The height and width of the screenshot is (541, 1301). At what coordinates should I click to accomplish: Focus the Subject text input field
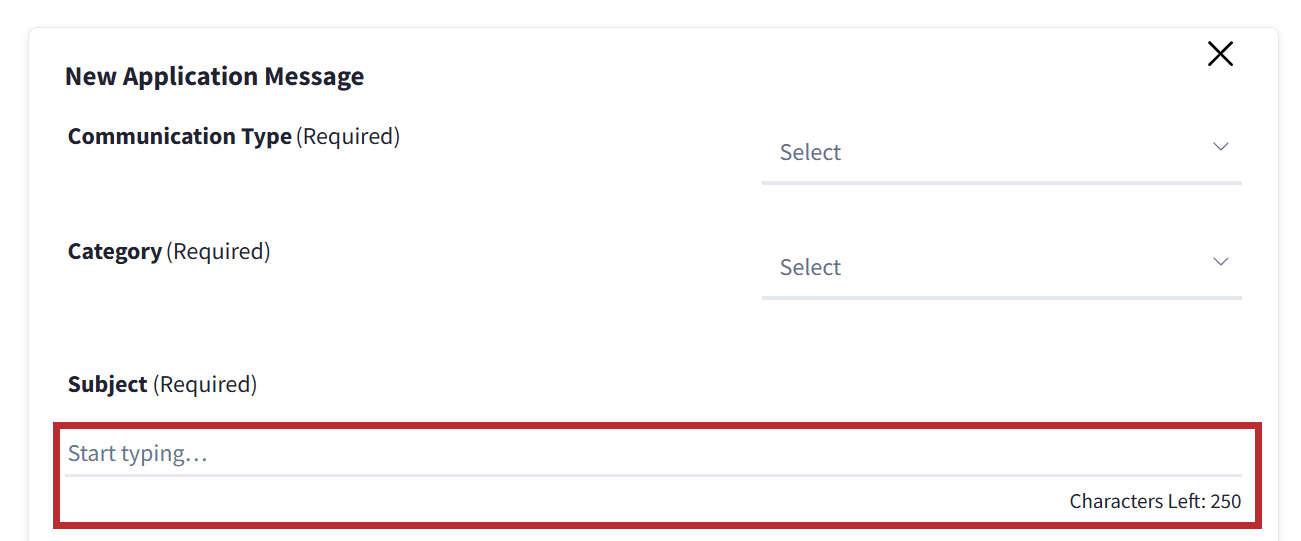coord(652,454)
